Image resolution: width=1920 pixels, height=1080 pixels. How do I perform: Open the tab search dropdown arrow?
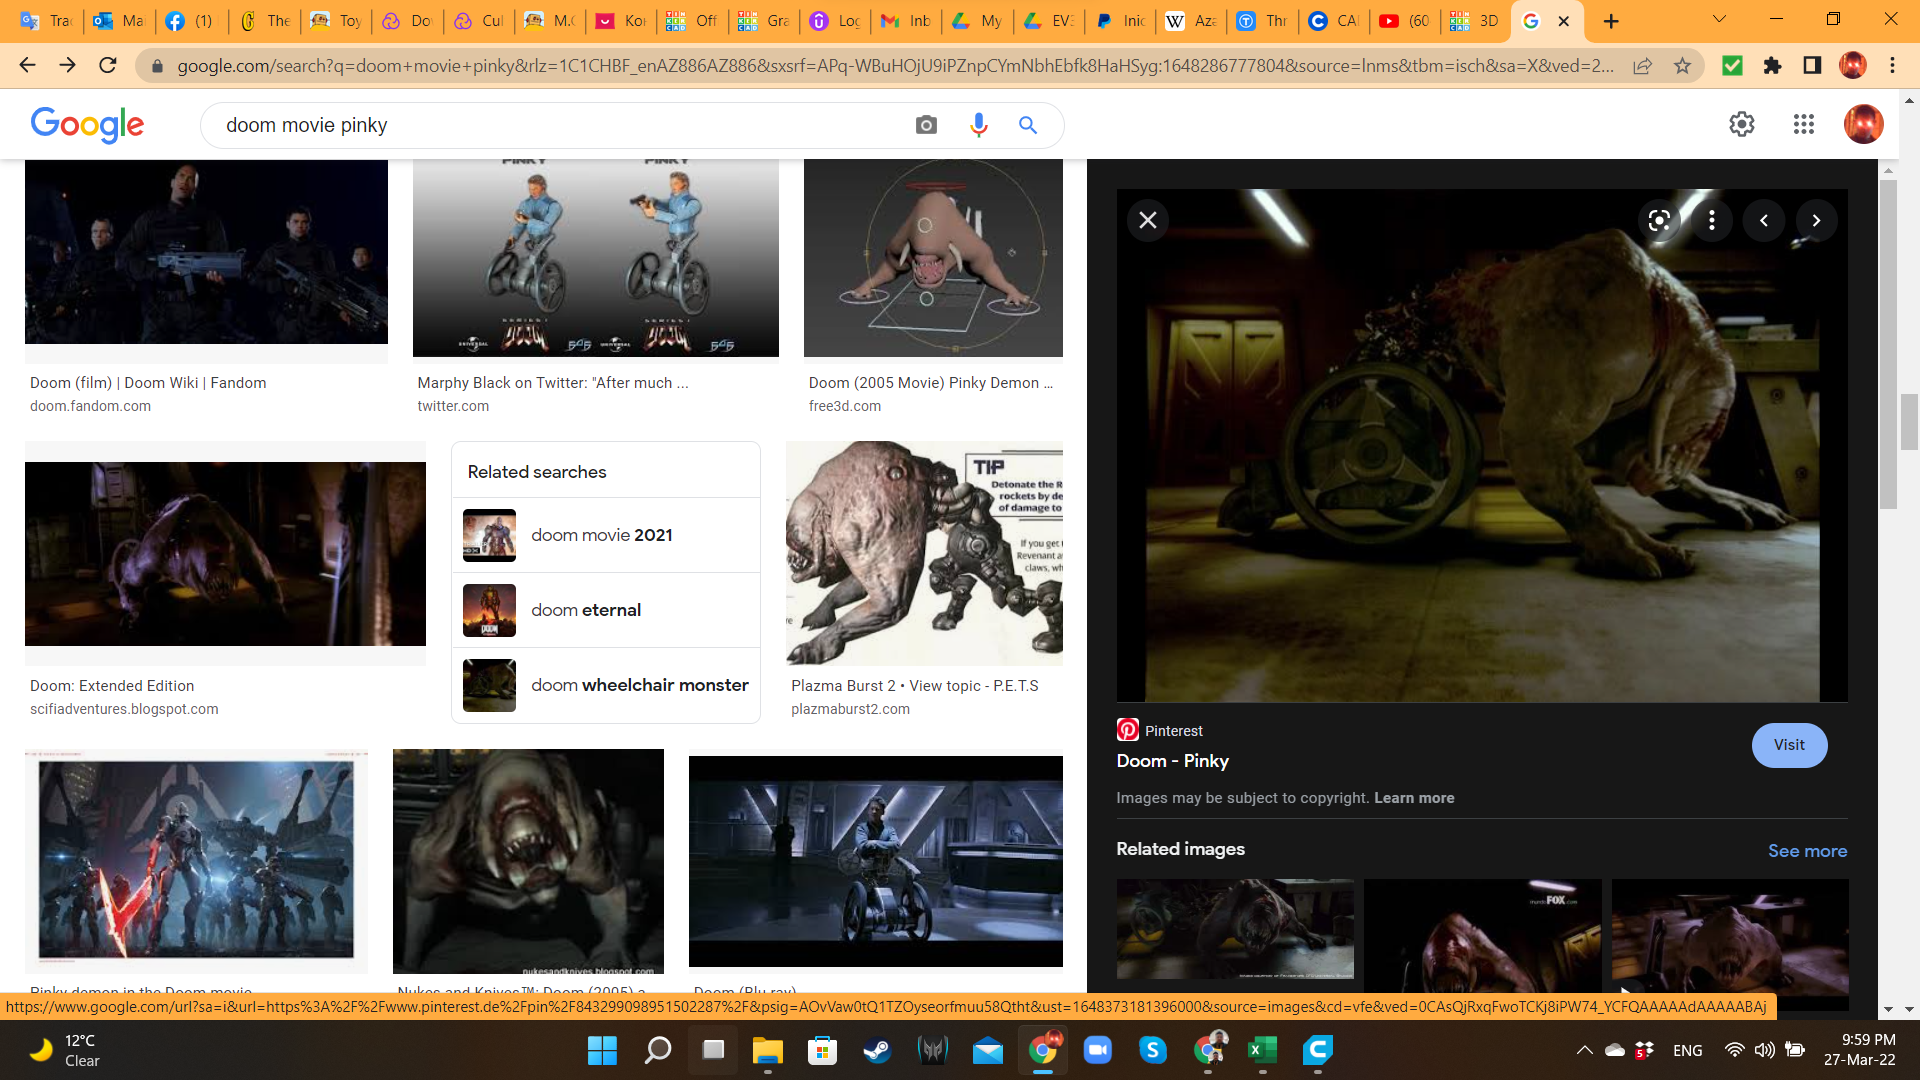coord(1719,20)
